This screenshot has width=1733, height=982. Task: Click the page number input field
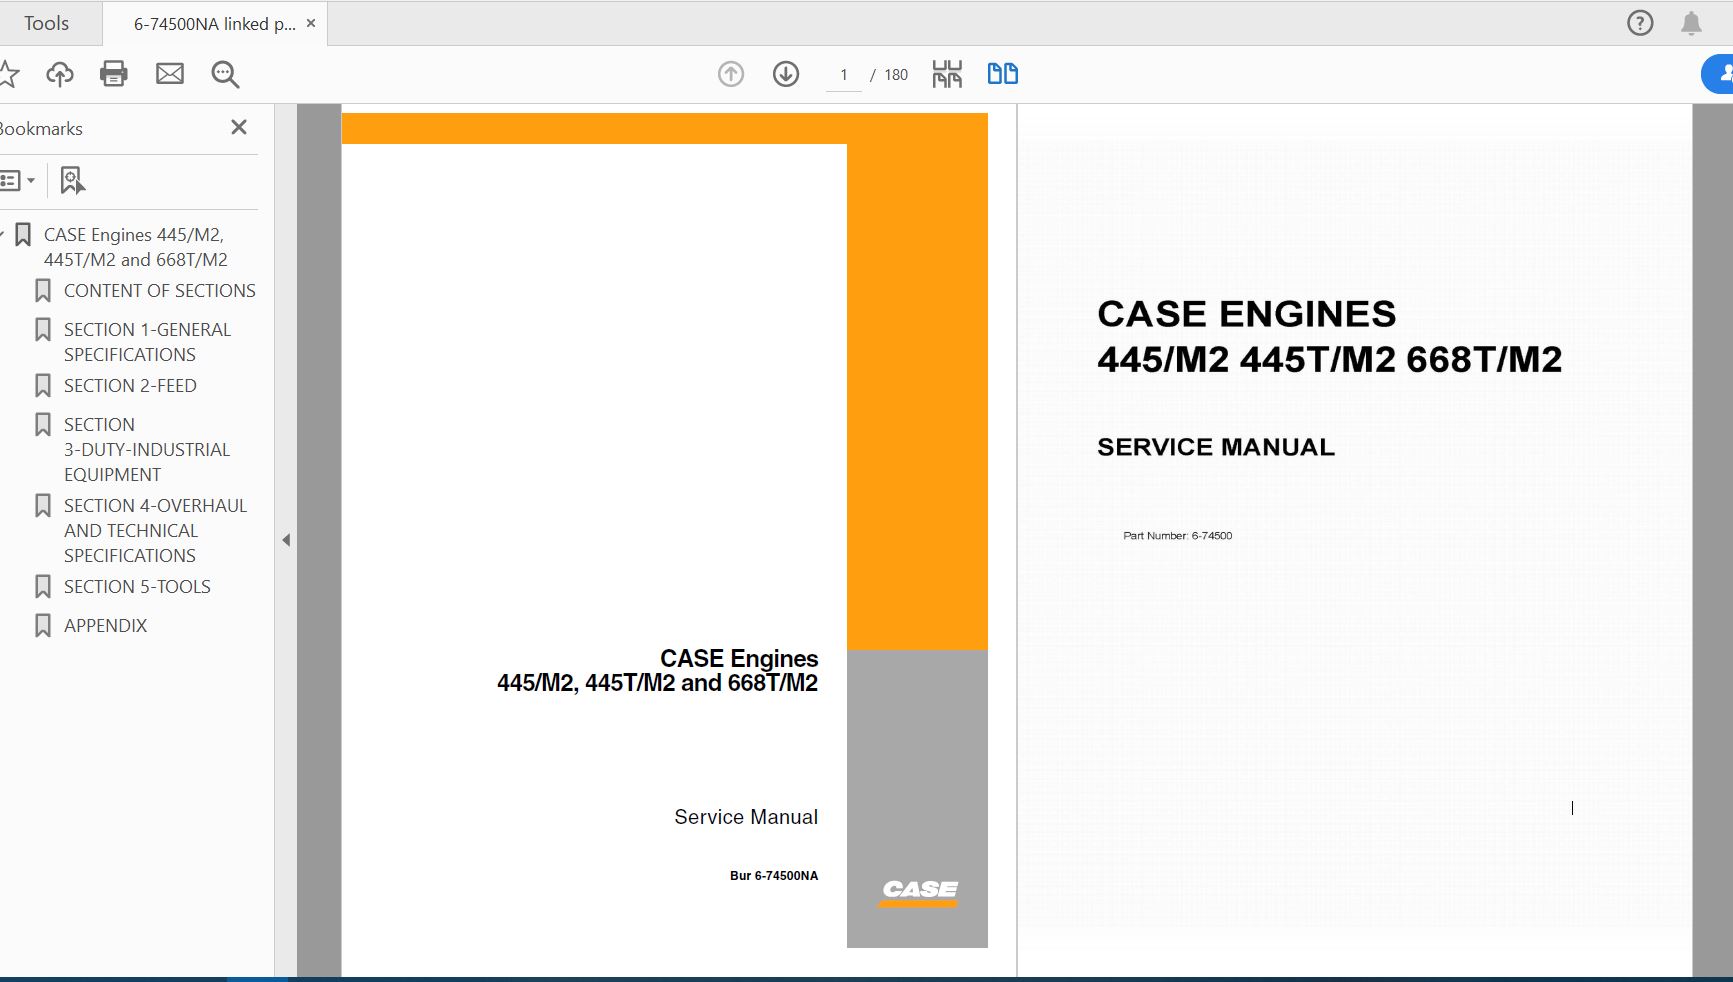pyautogui.click(x=844, y=75)
